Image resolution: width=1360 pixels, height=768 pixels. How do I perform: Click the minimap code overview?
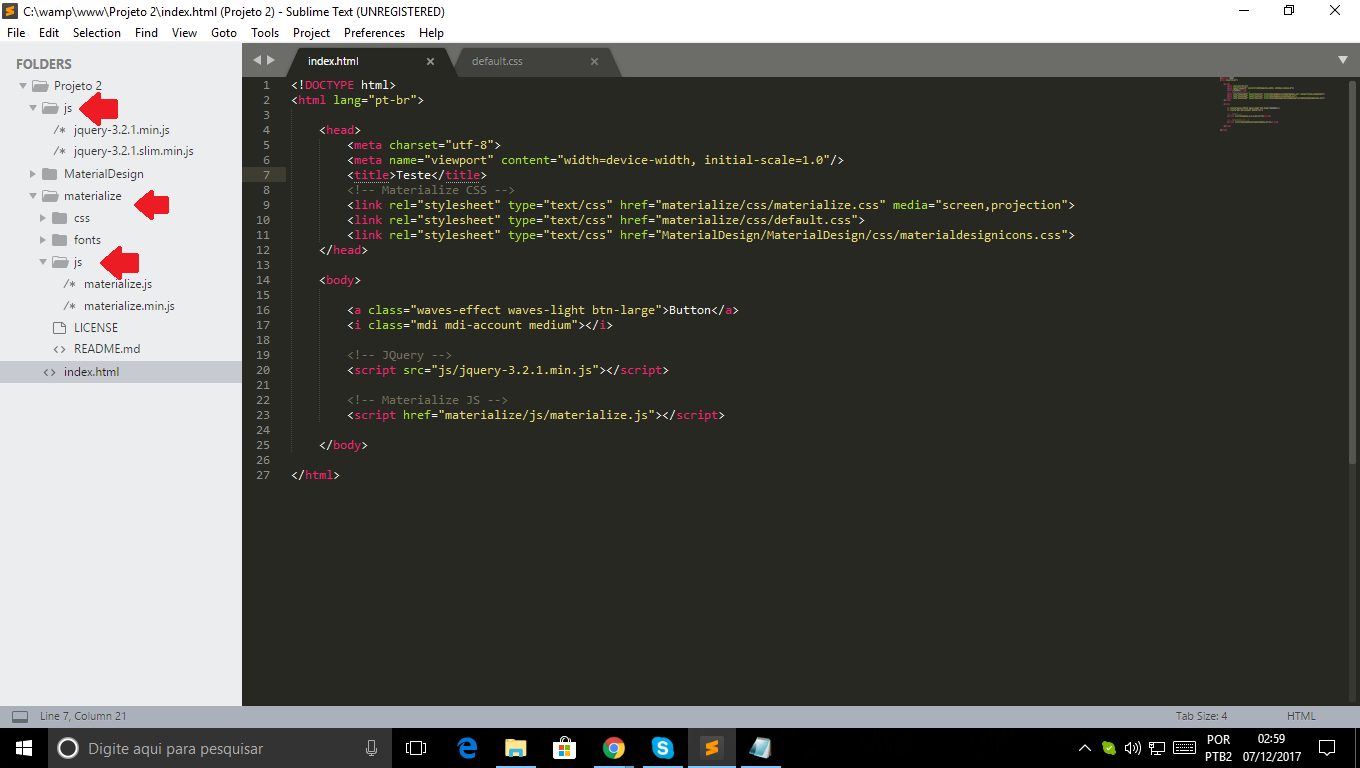pos(1272,105)
